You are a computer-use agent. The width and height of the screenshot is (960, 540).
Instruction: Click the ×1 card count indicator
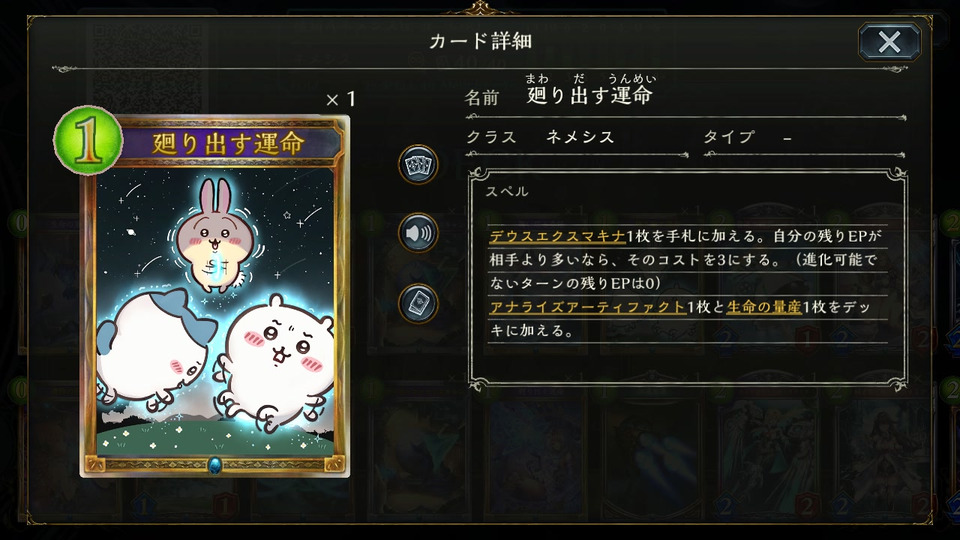point(340,99)
